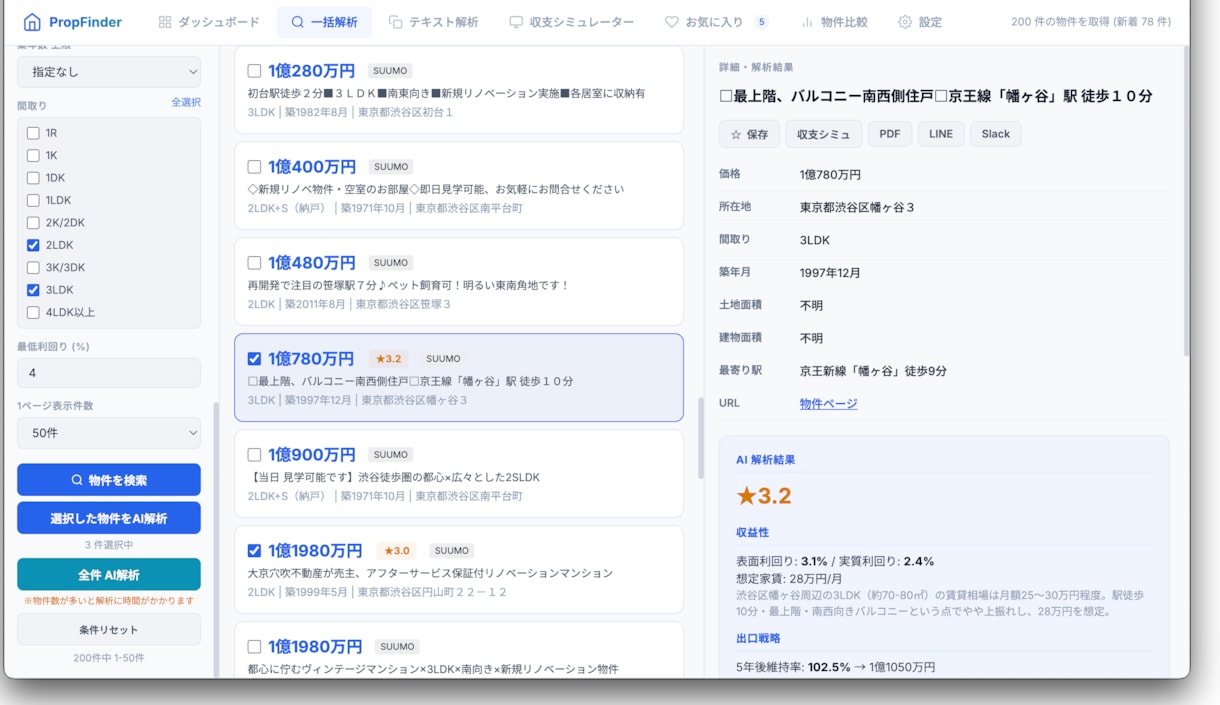Go to the お気に入り tab
This screenshot has width=1220, height=705.
717,22
